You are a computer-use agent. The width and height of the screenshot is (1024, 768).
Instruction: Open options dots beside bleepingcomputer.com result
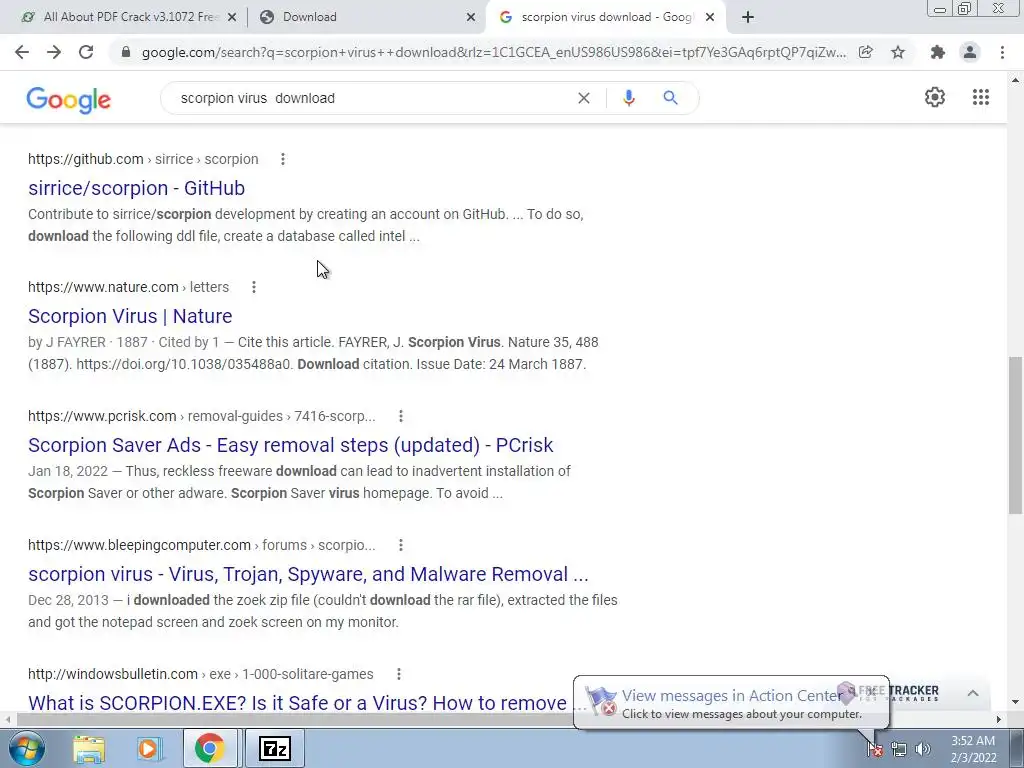point(401,545)
